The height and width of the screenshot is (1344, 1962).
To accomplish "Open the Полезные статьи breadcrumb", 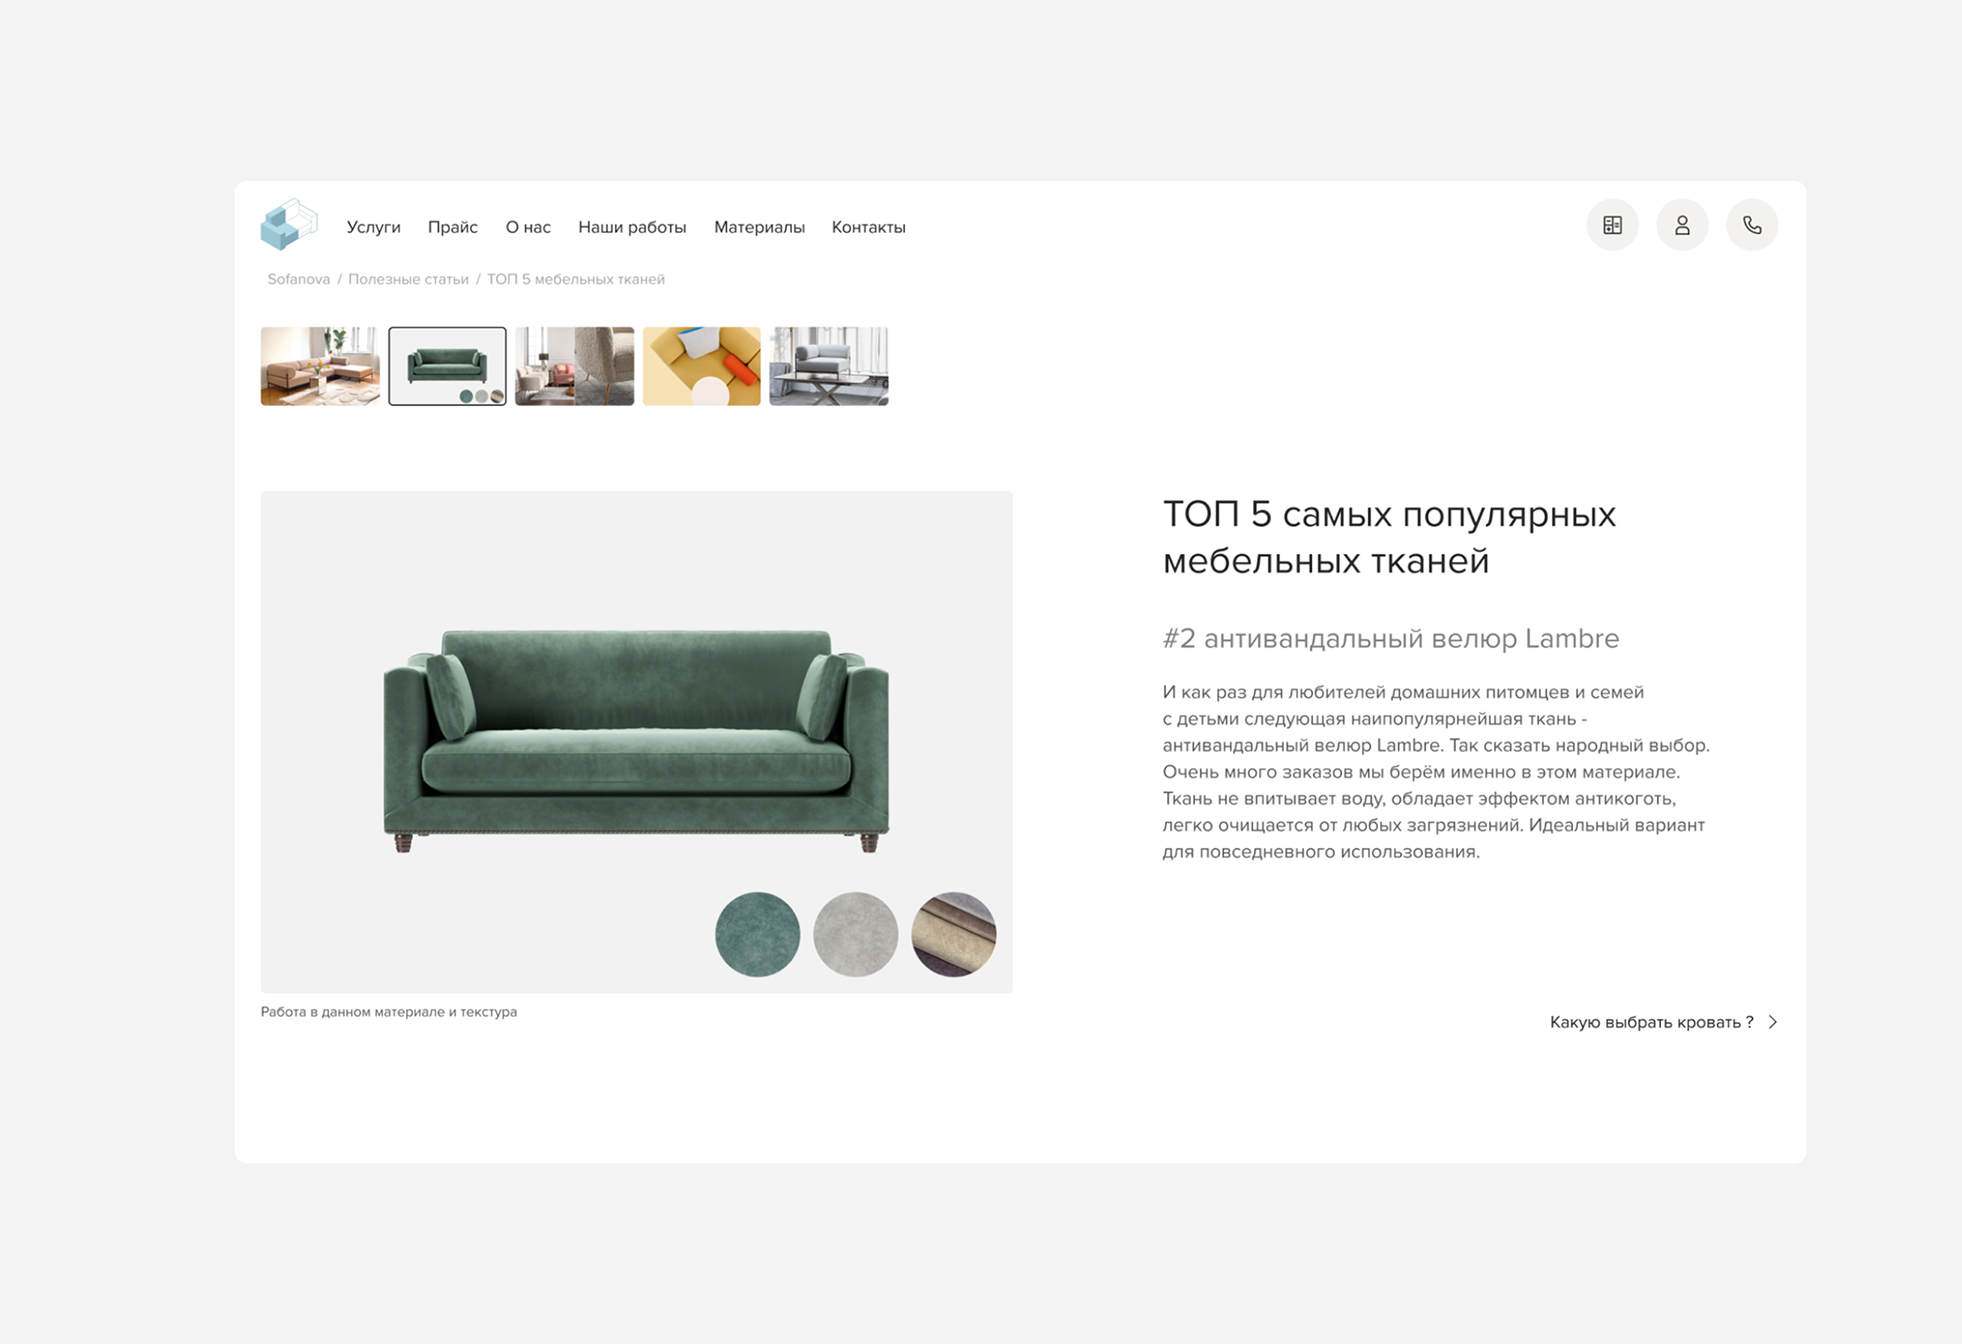I will click(408, 279).
